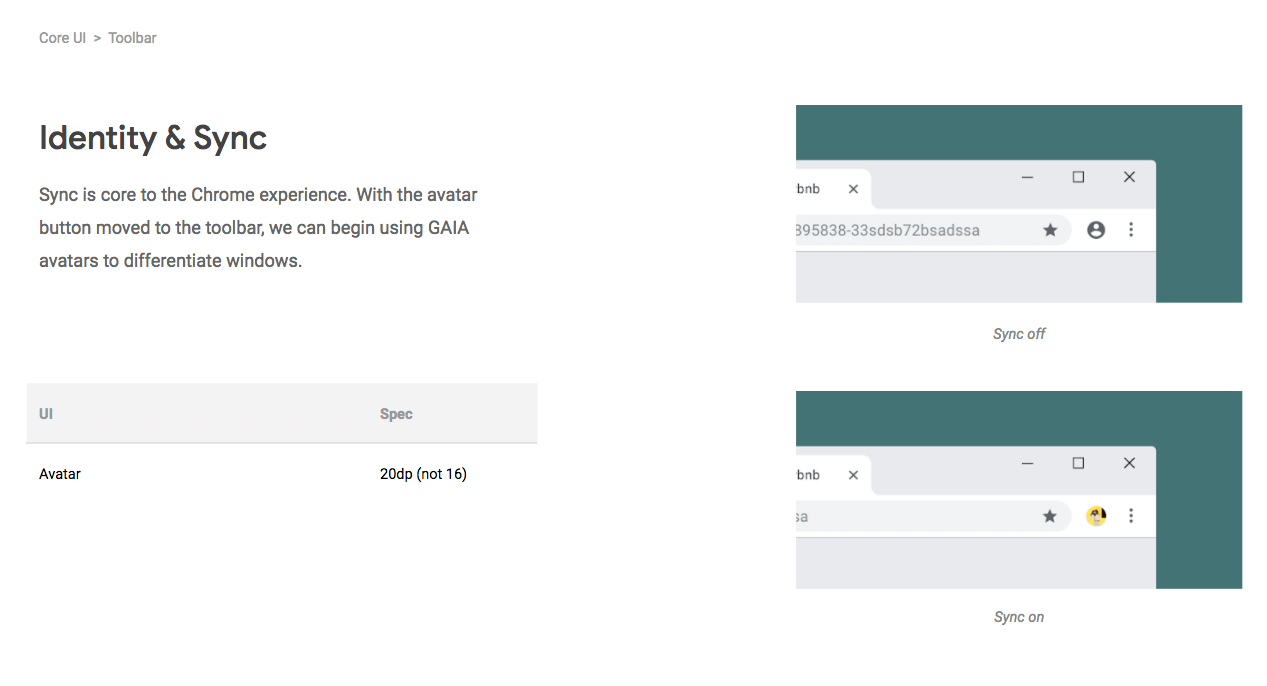Click the Spec column header
This screenshot has width=1267, height=686.
click(x=396, y=414)
